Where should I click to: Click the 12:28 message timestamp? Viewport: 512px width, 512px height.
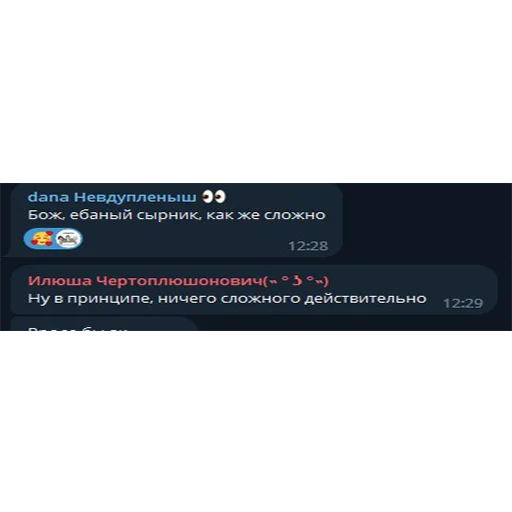point(308,246)
